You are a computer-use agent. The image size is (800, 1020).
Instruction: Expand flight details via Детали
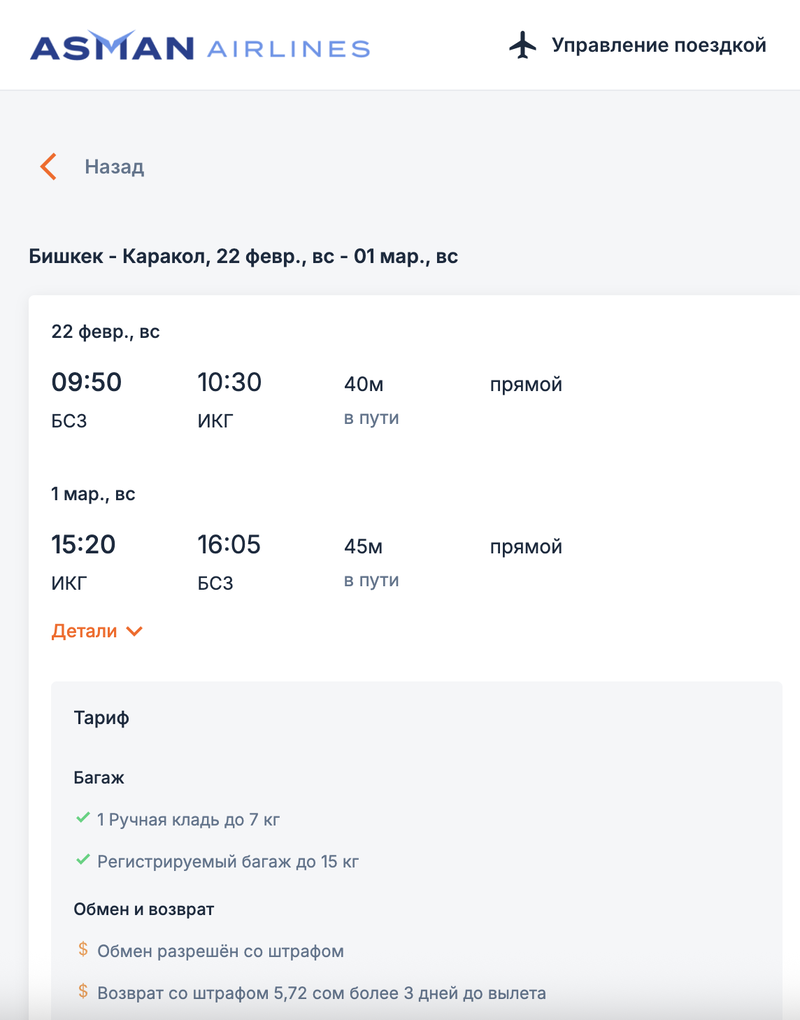tap(85, 631)
